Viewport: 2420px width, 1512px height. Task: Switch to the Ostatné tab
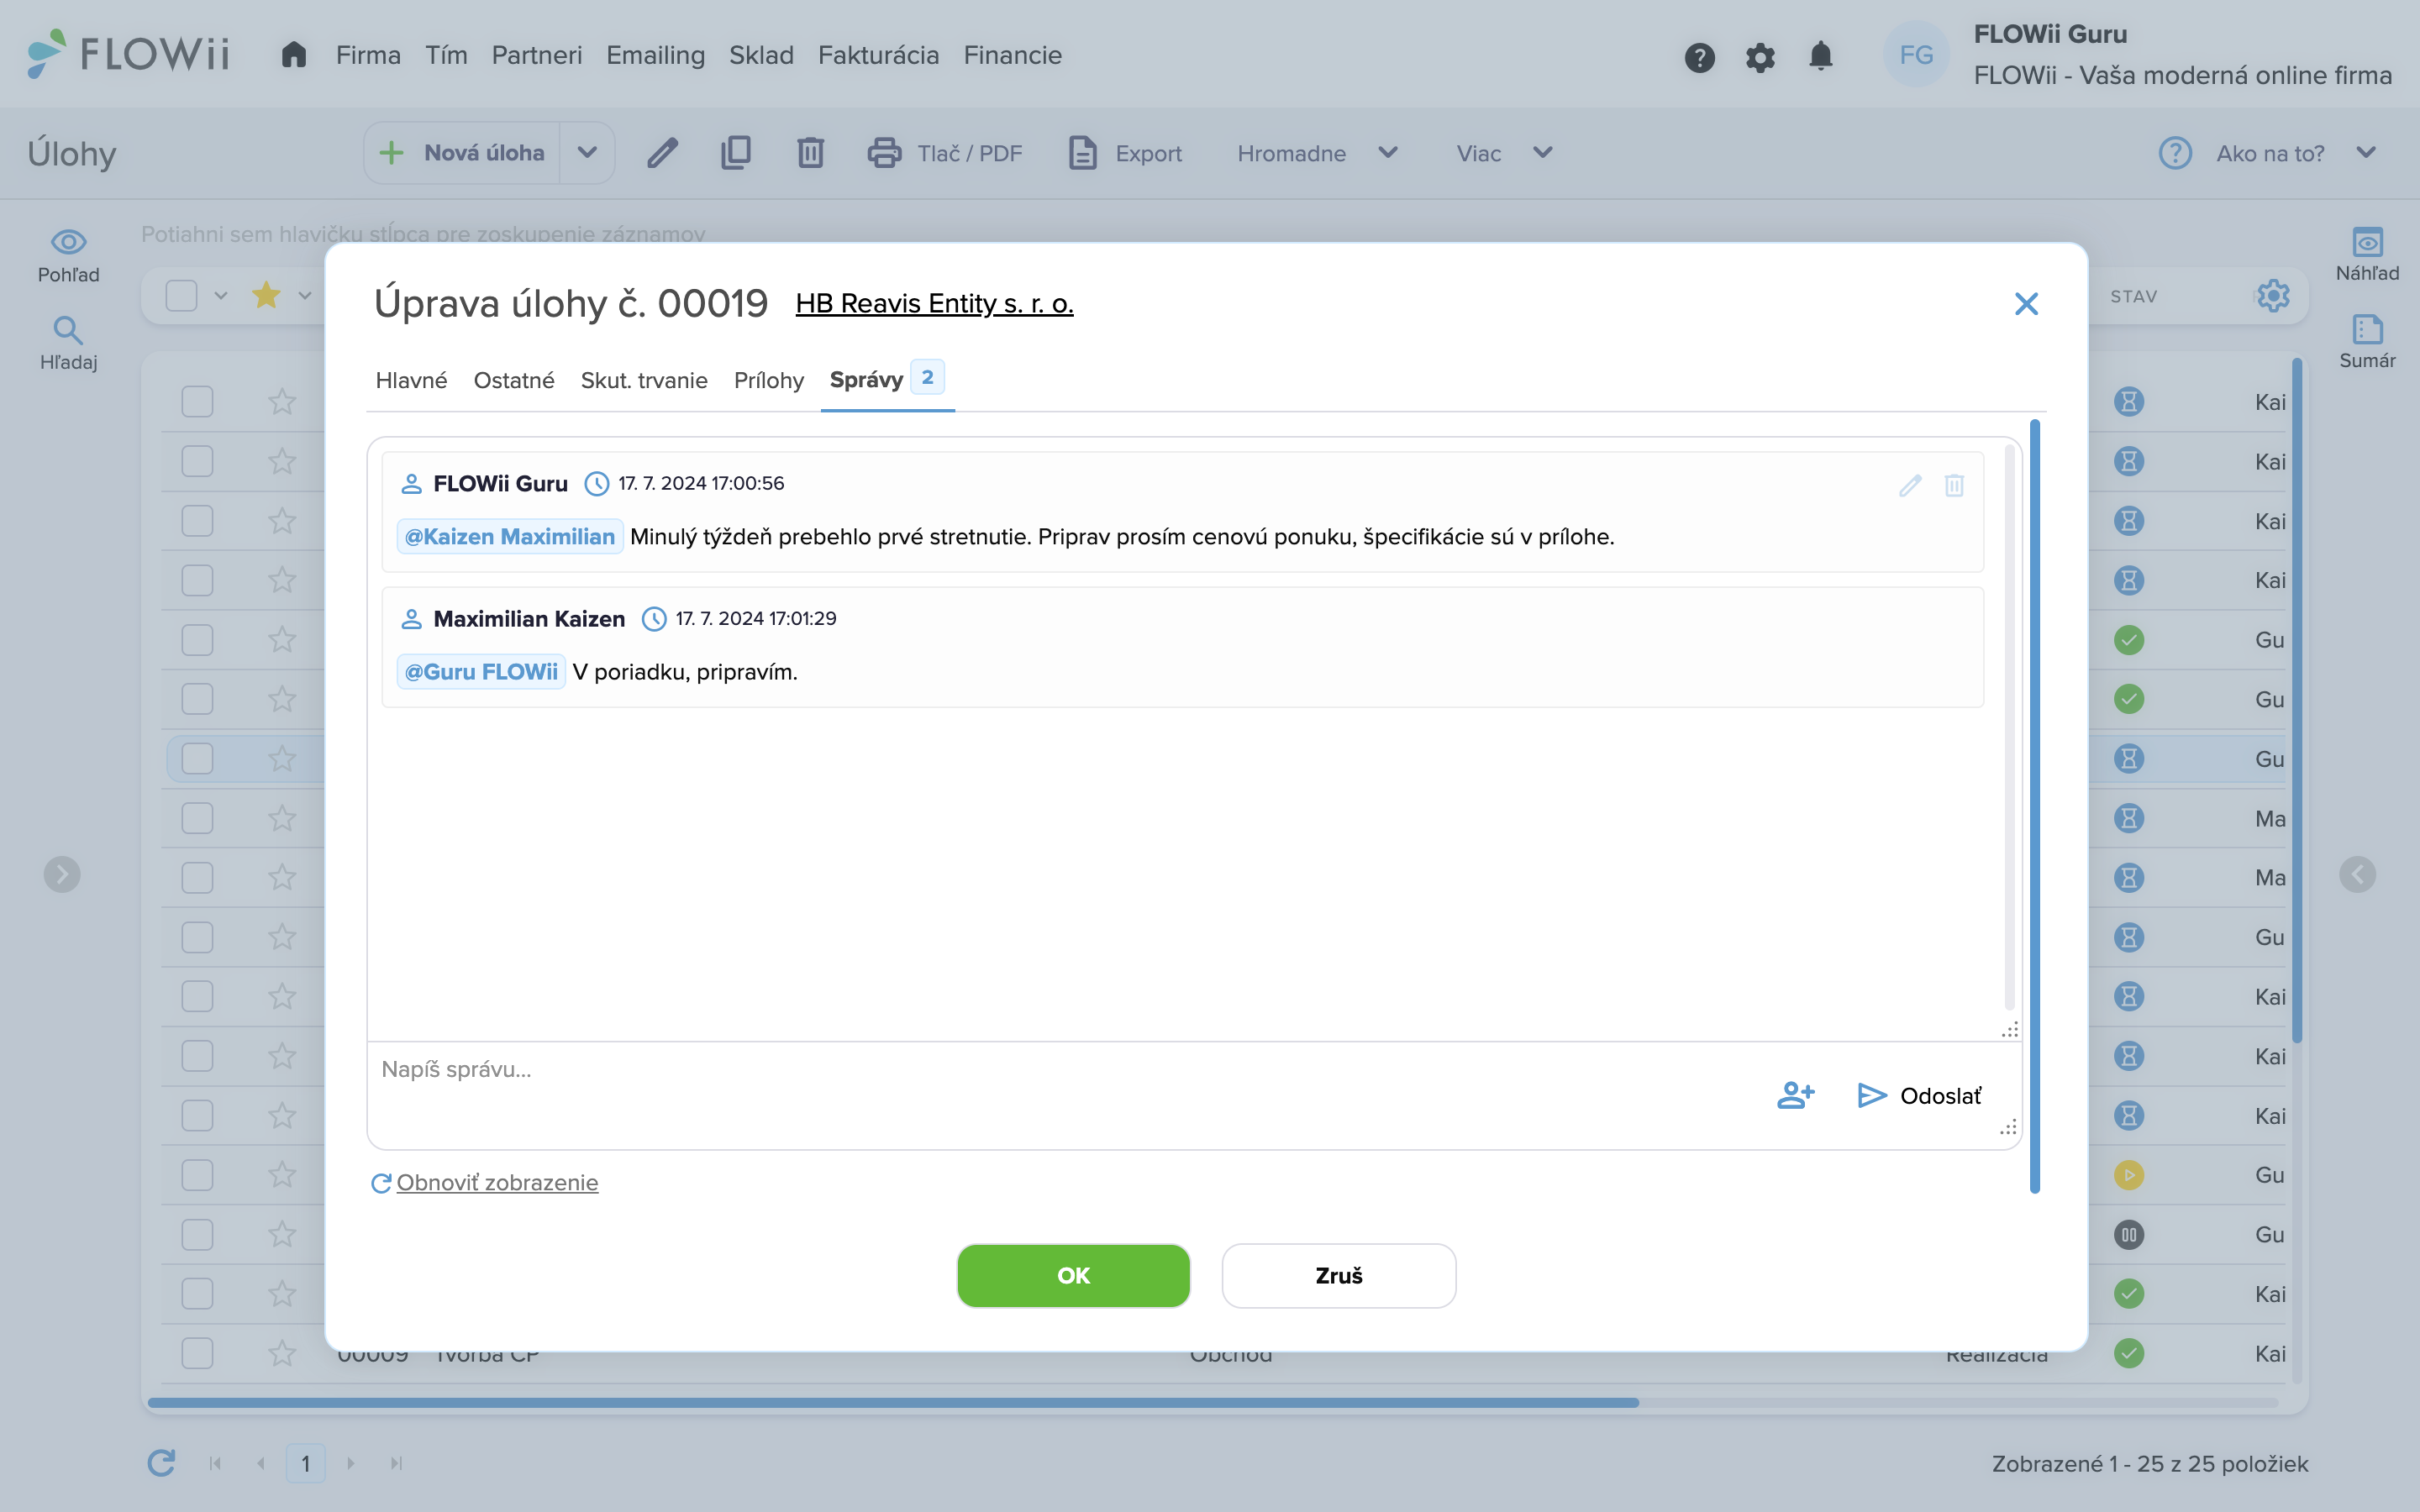tap(513, 380)
